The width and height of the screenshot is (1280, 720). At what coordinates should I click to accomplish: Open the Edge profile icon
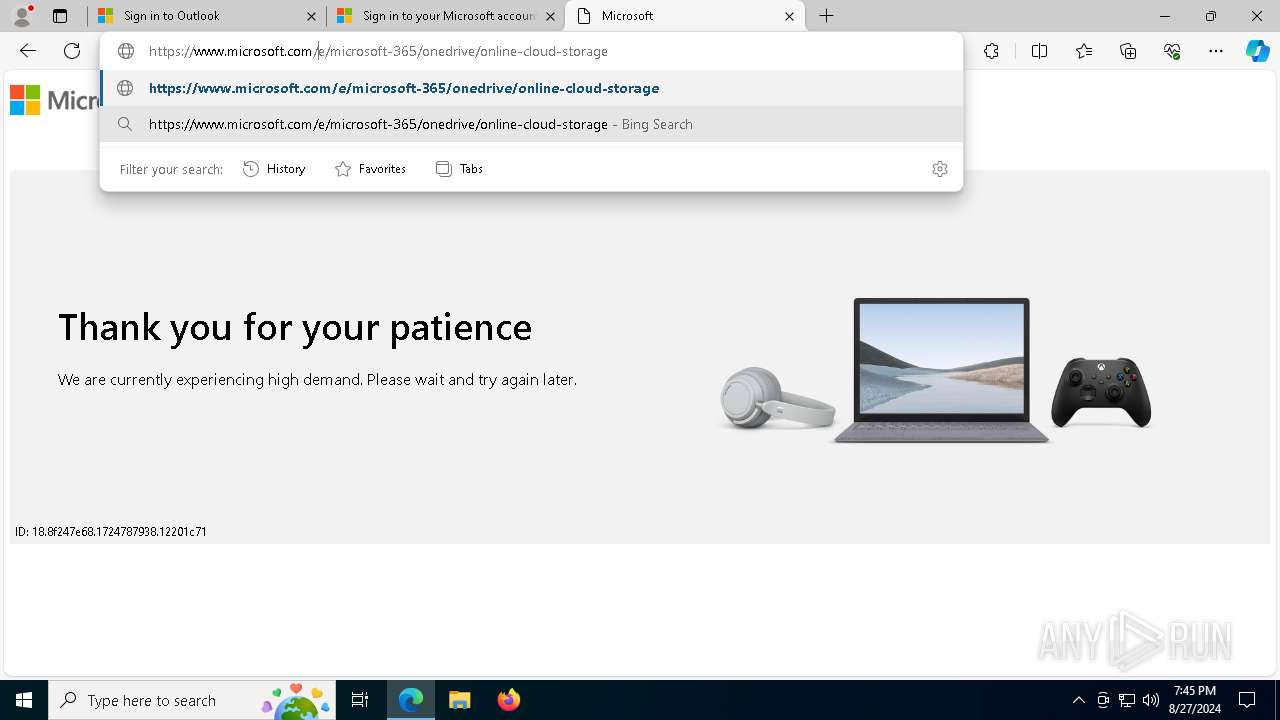tap(22, 16)
